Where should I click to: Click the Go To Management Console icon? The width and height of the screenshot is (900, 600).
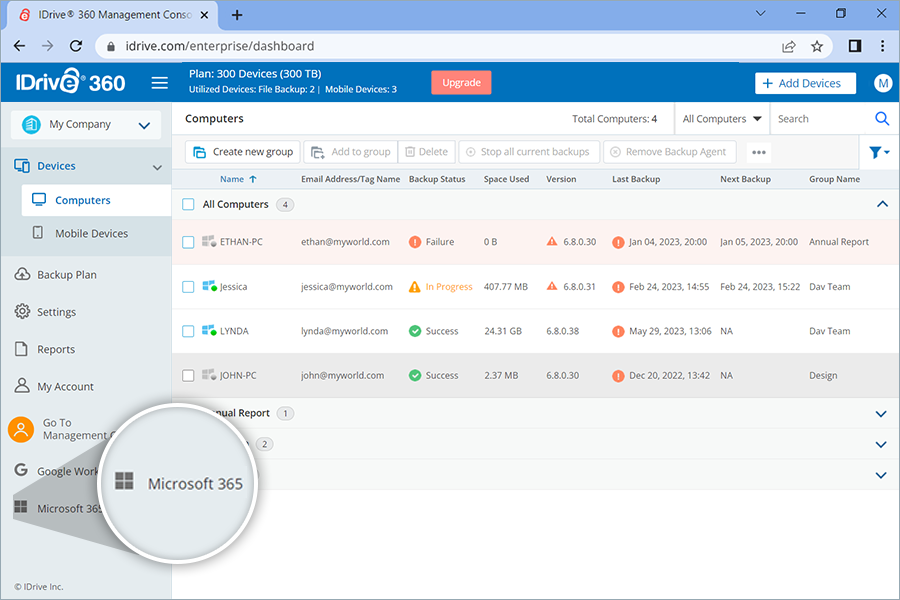click(20, 429)
